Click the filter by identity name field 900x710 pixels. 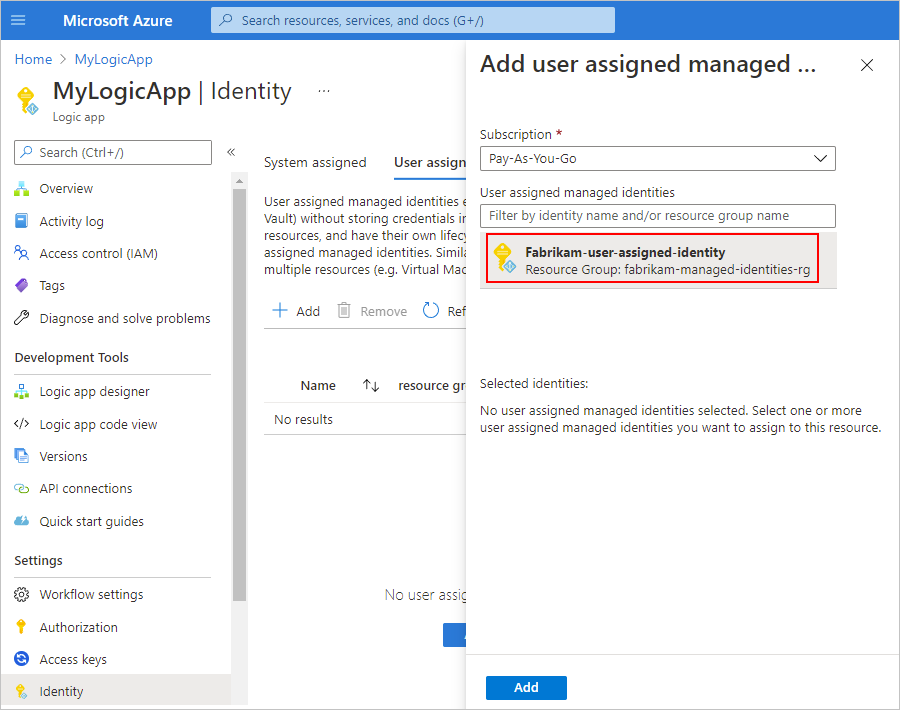coord(657,216)
